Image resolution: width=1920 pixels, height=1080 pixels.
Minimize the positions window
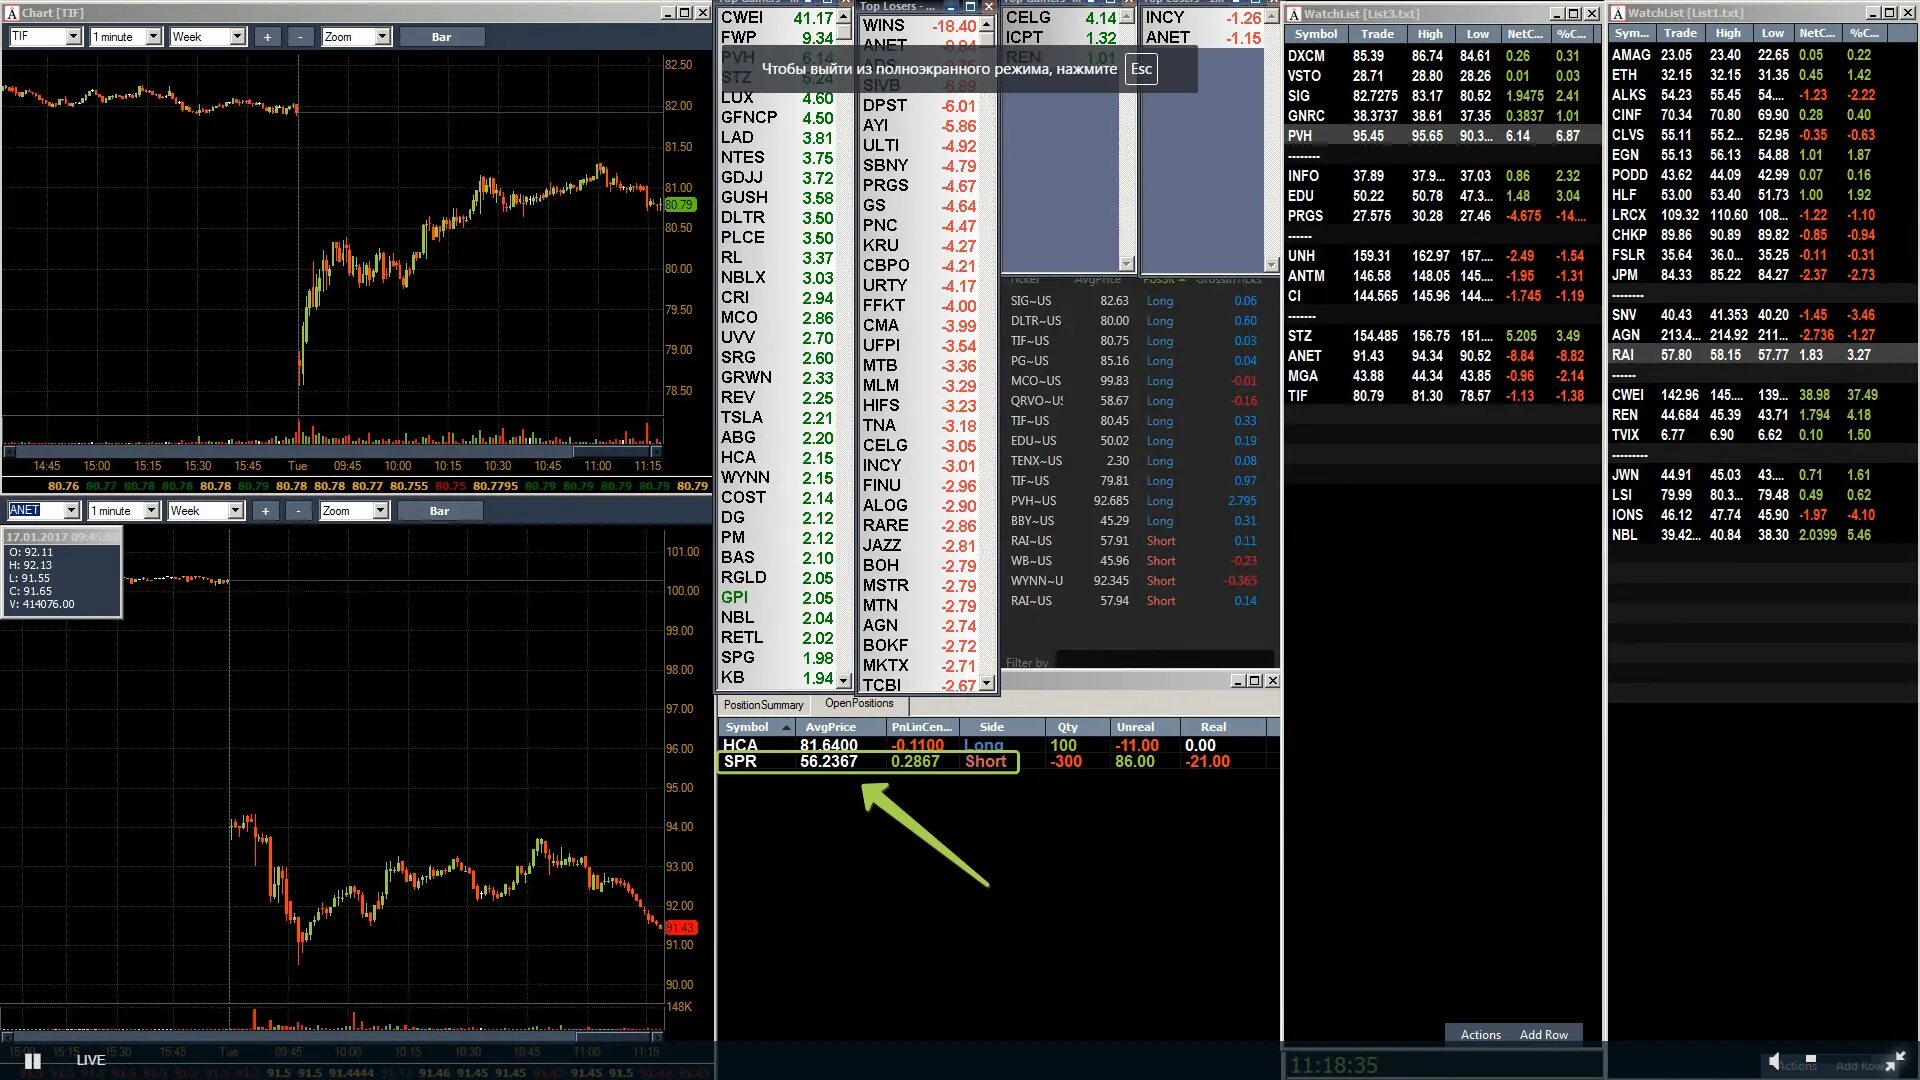1237,681
